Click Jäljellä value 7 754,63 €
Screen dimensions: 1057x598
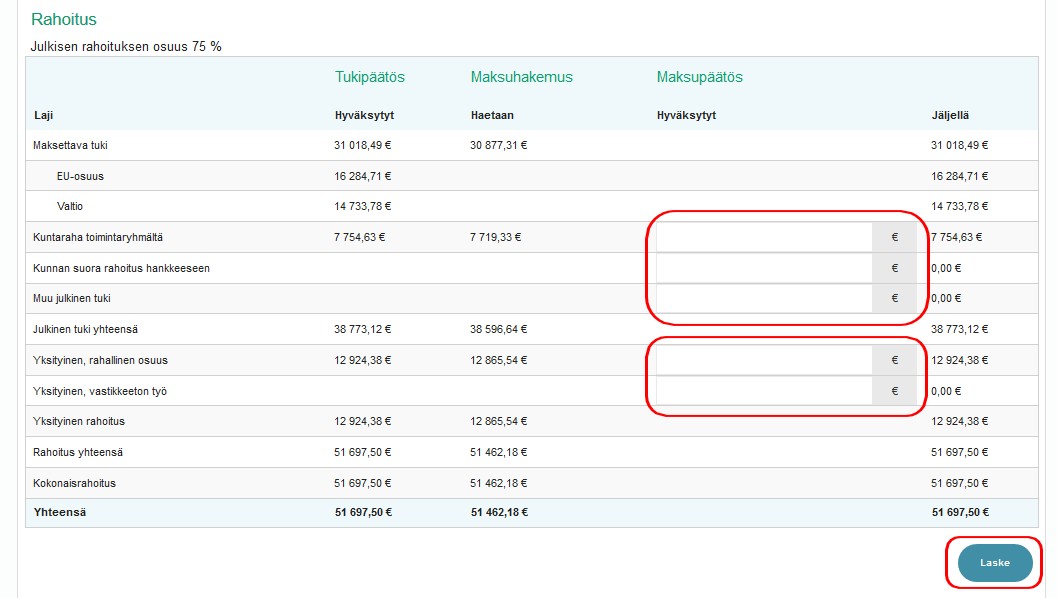click(x=957, y=237)
